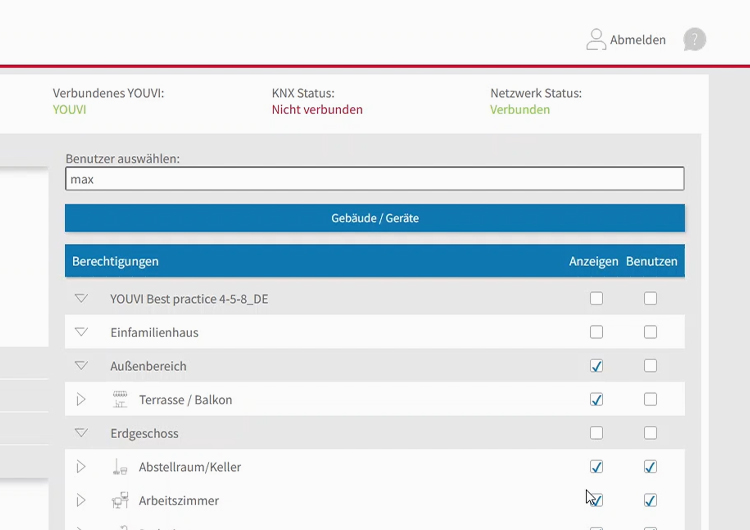
Task: Open the help speech bubble icon
Action: click(x=695, y=39)
